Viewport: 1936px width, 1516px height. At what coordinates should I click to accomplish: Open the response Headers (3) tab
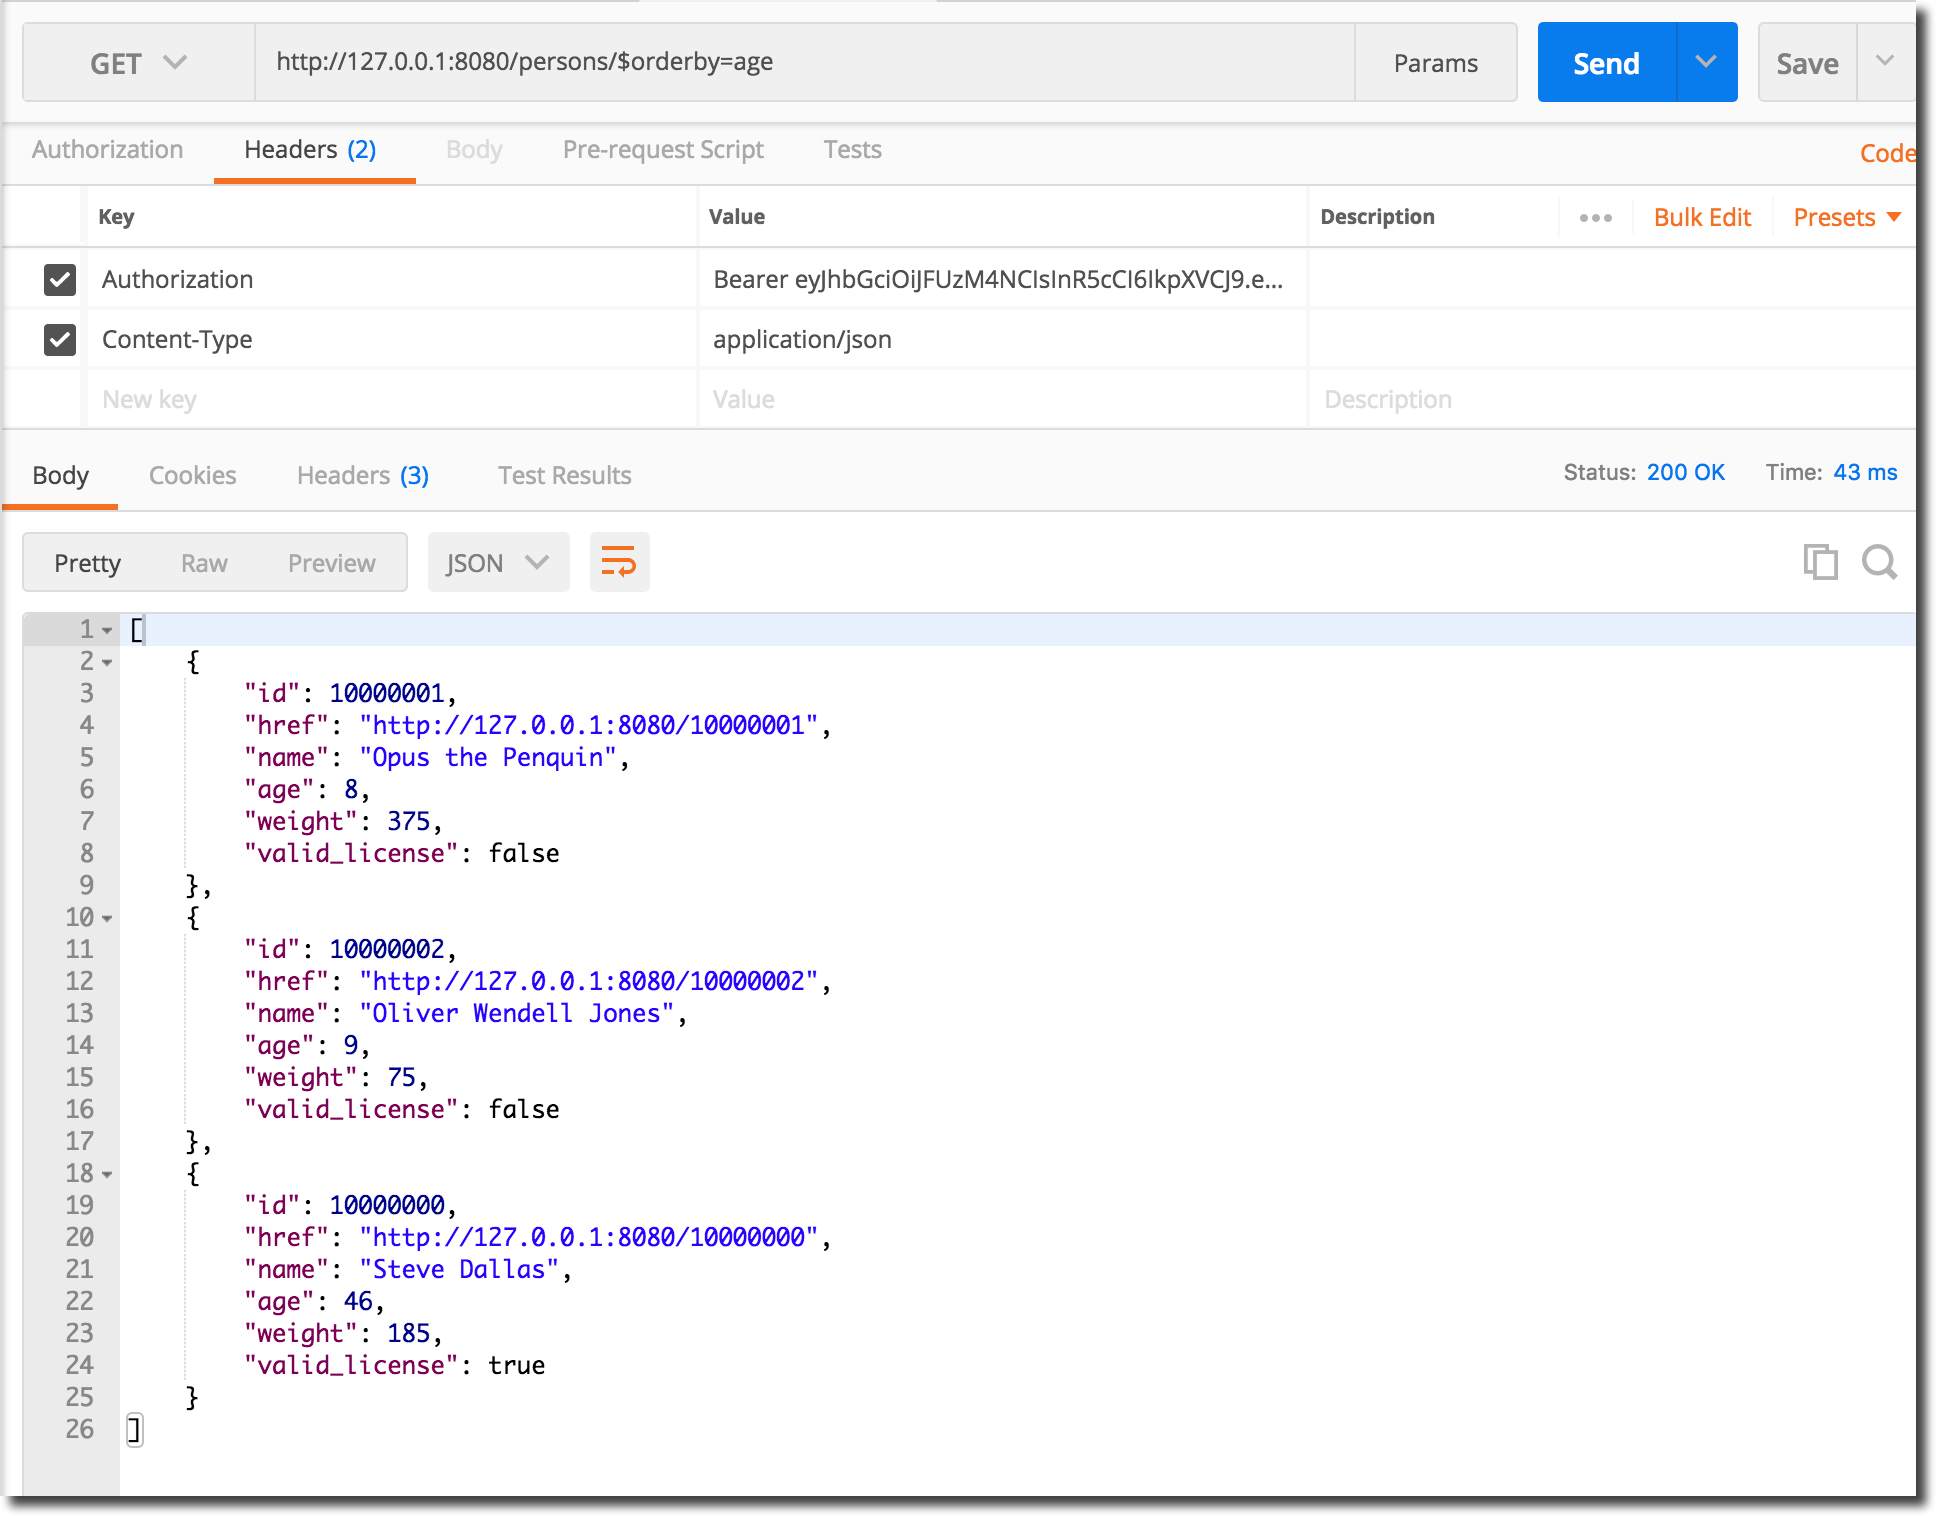coord(363,475)
